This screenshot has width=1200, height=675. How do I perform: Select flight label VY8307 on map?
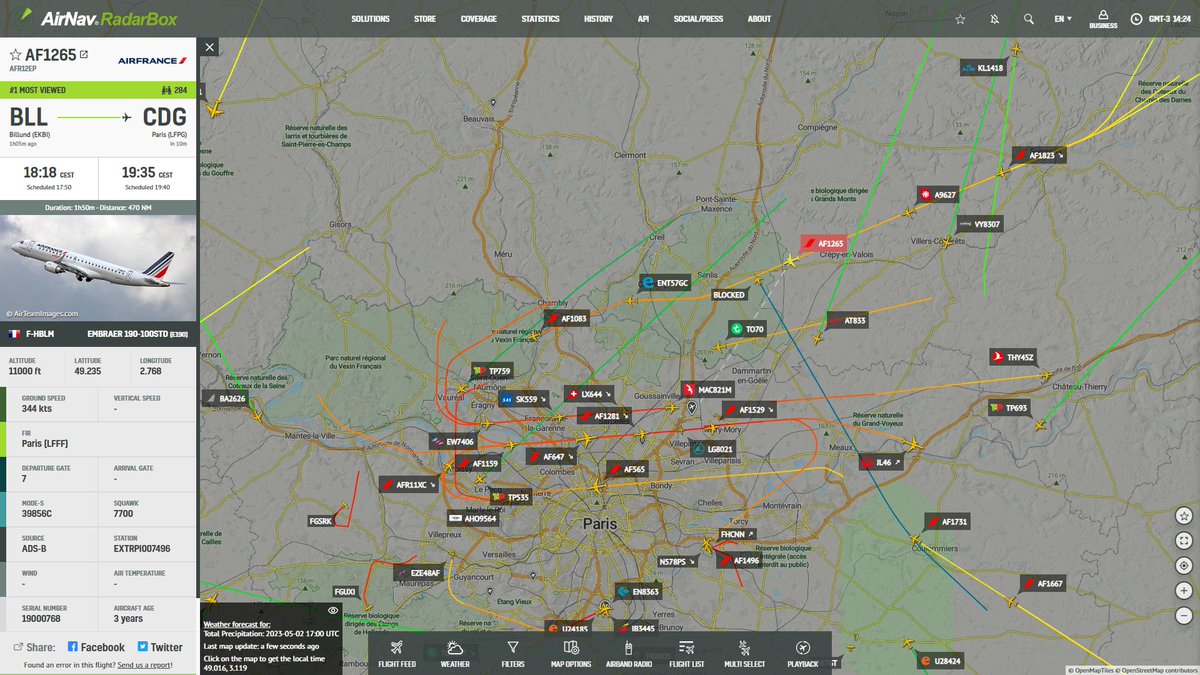(981, 224)
